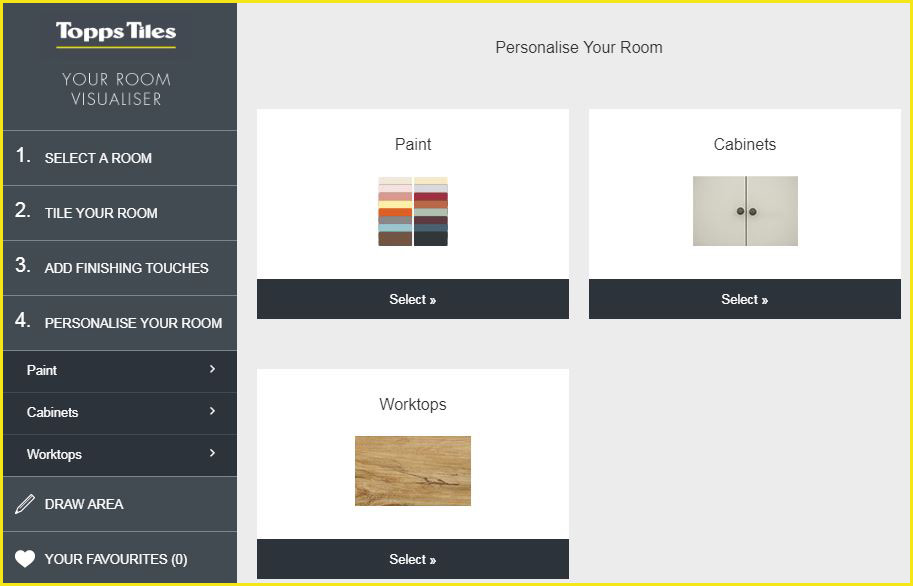The image size is (913, 586).
Task: Expand the Cabinets submenu chevron
Action: click(x=213, y=411)
